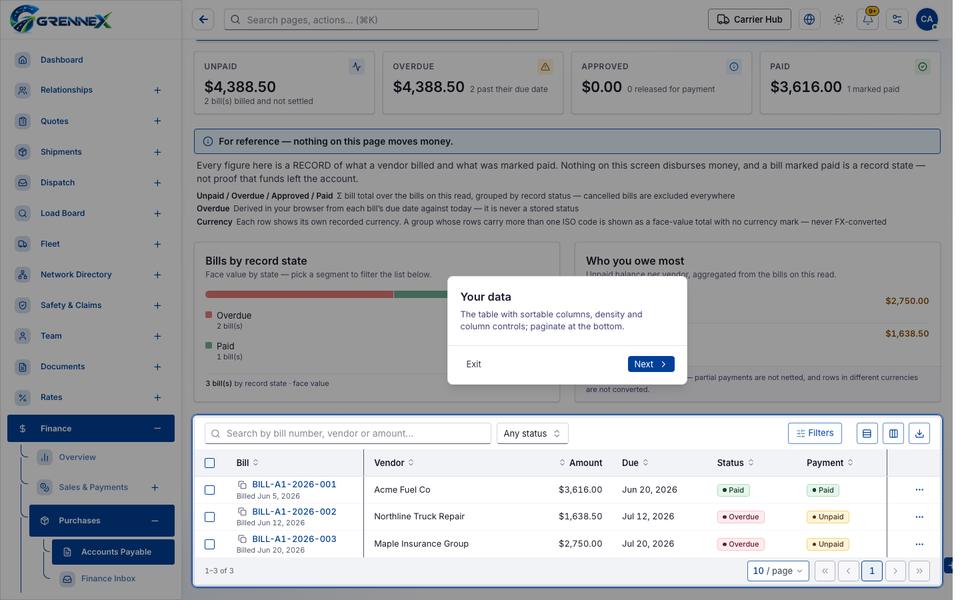Check the BILL-A1-2026-001 row checkbox
The height and width of the screenshot is (600, 960).
[x=209, y=490]
